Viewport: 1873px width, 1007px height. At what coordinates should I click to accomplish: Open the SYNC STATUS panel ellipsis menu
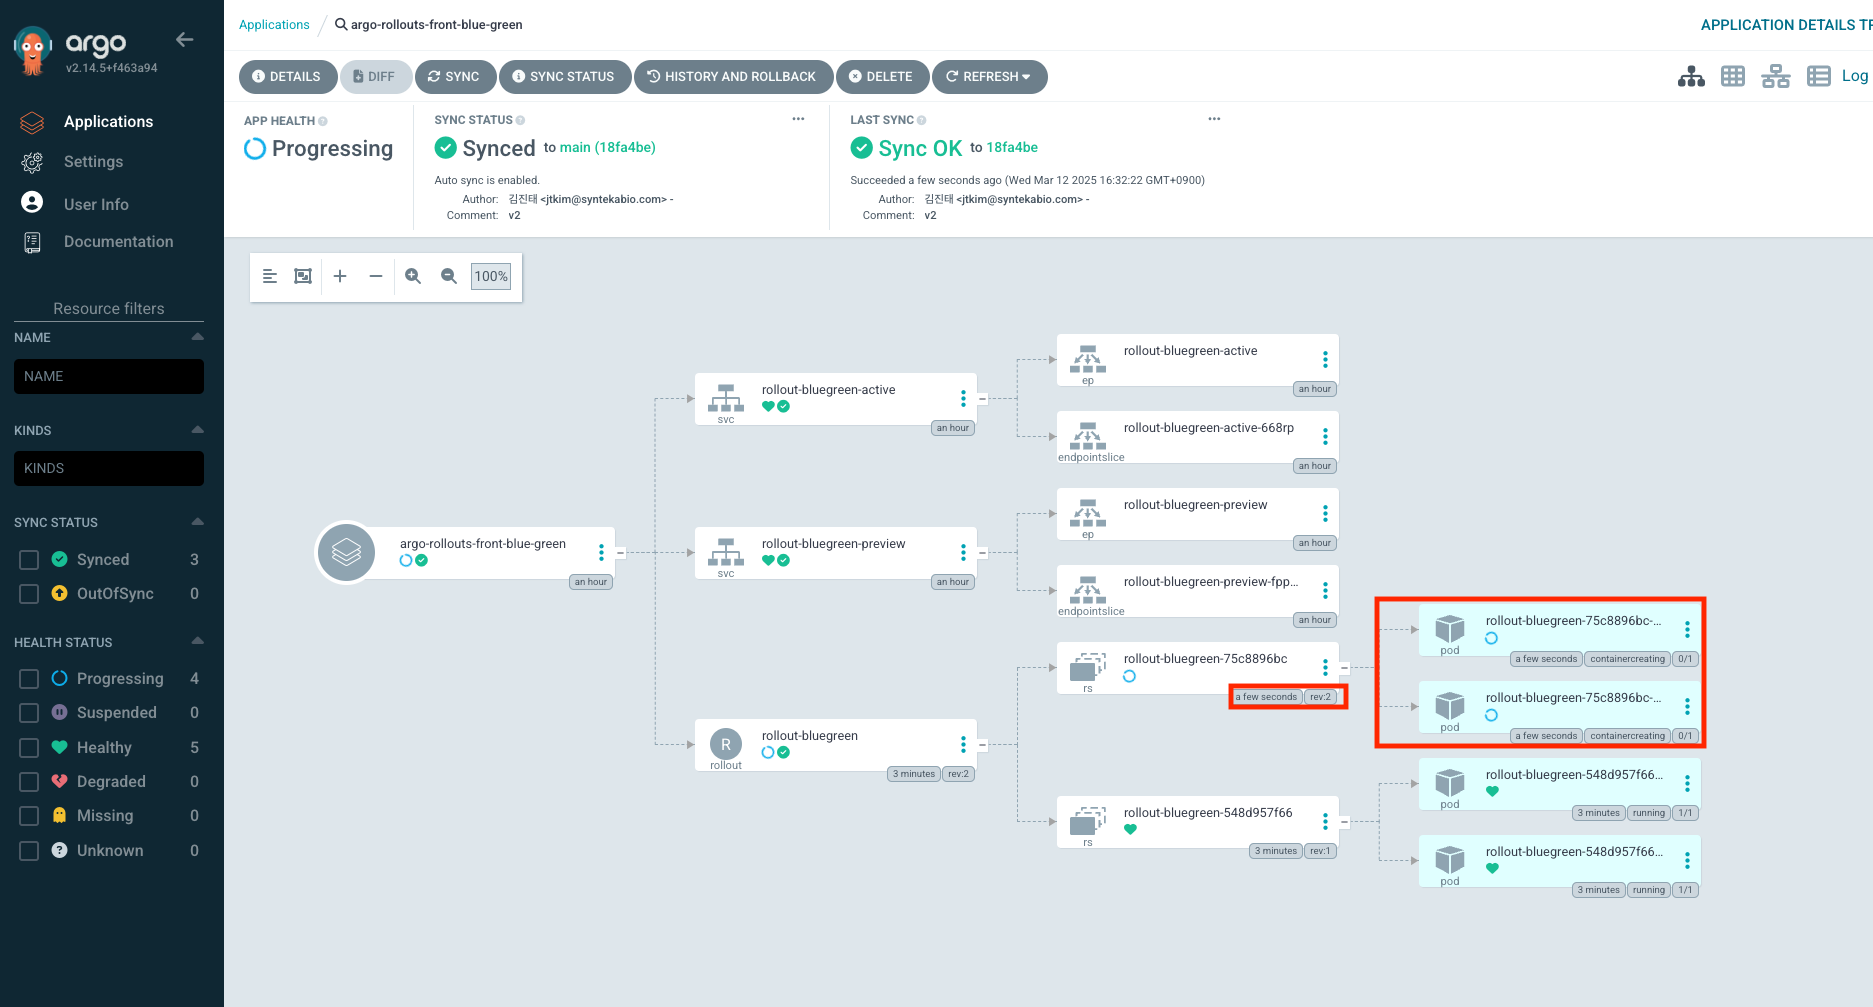pyautogui.click(x=798, y=119)
